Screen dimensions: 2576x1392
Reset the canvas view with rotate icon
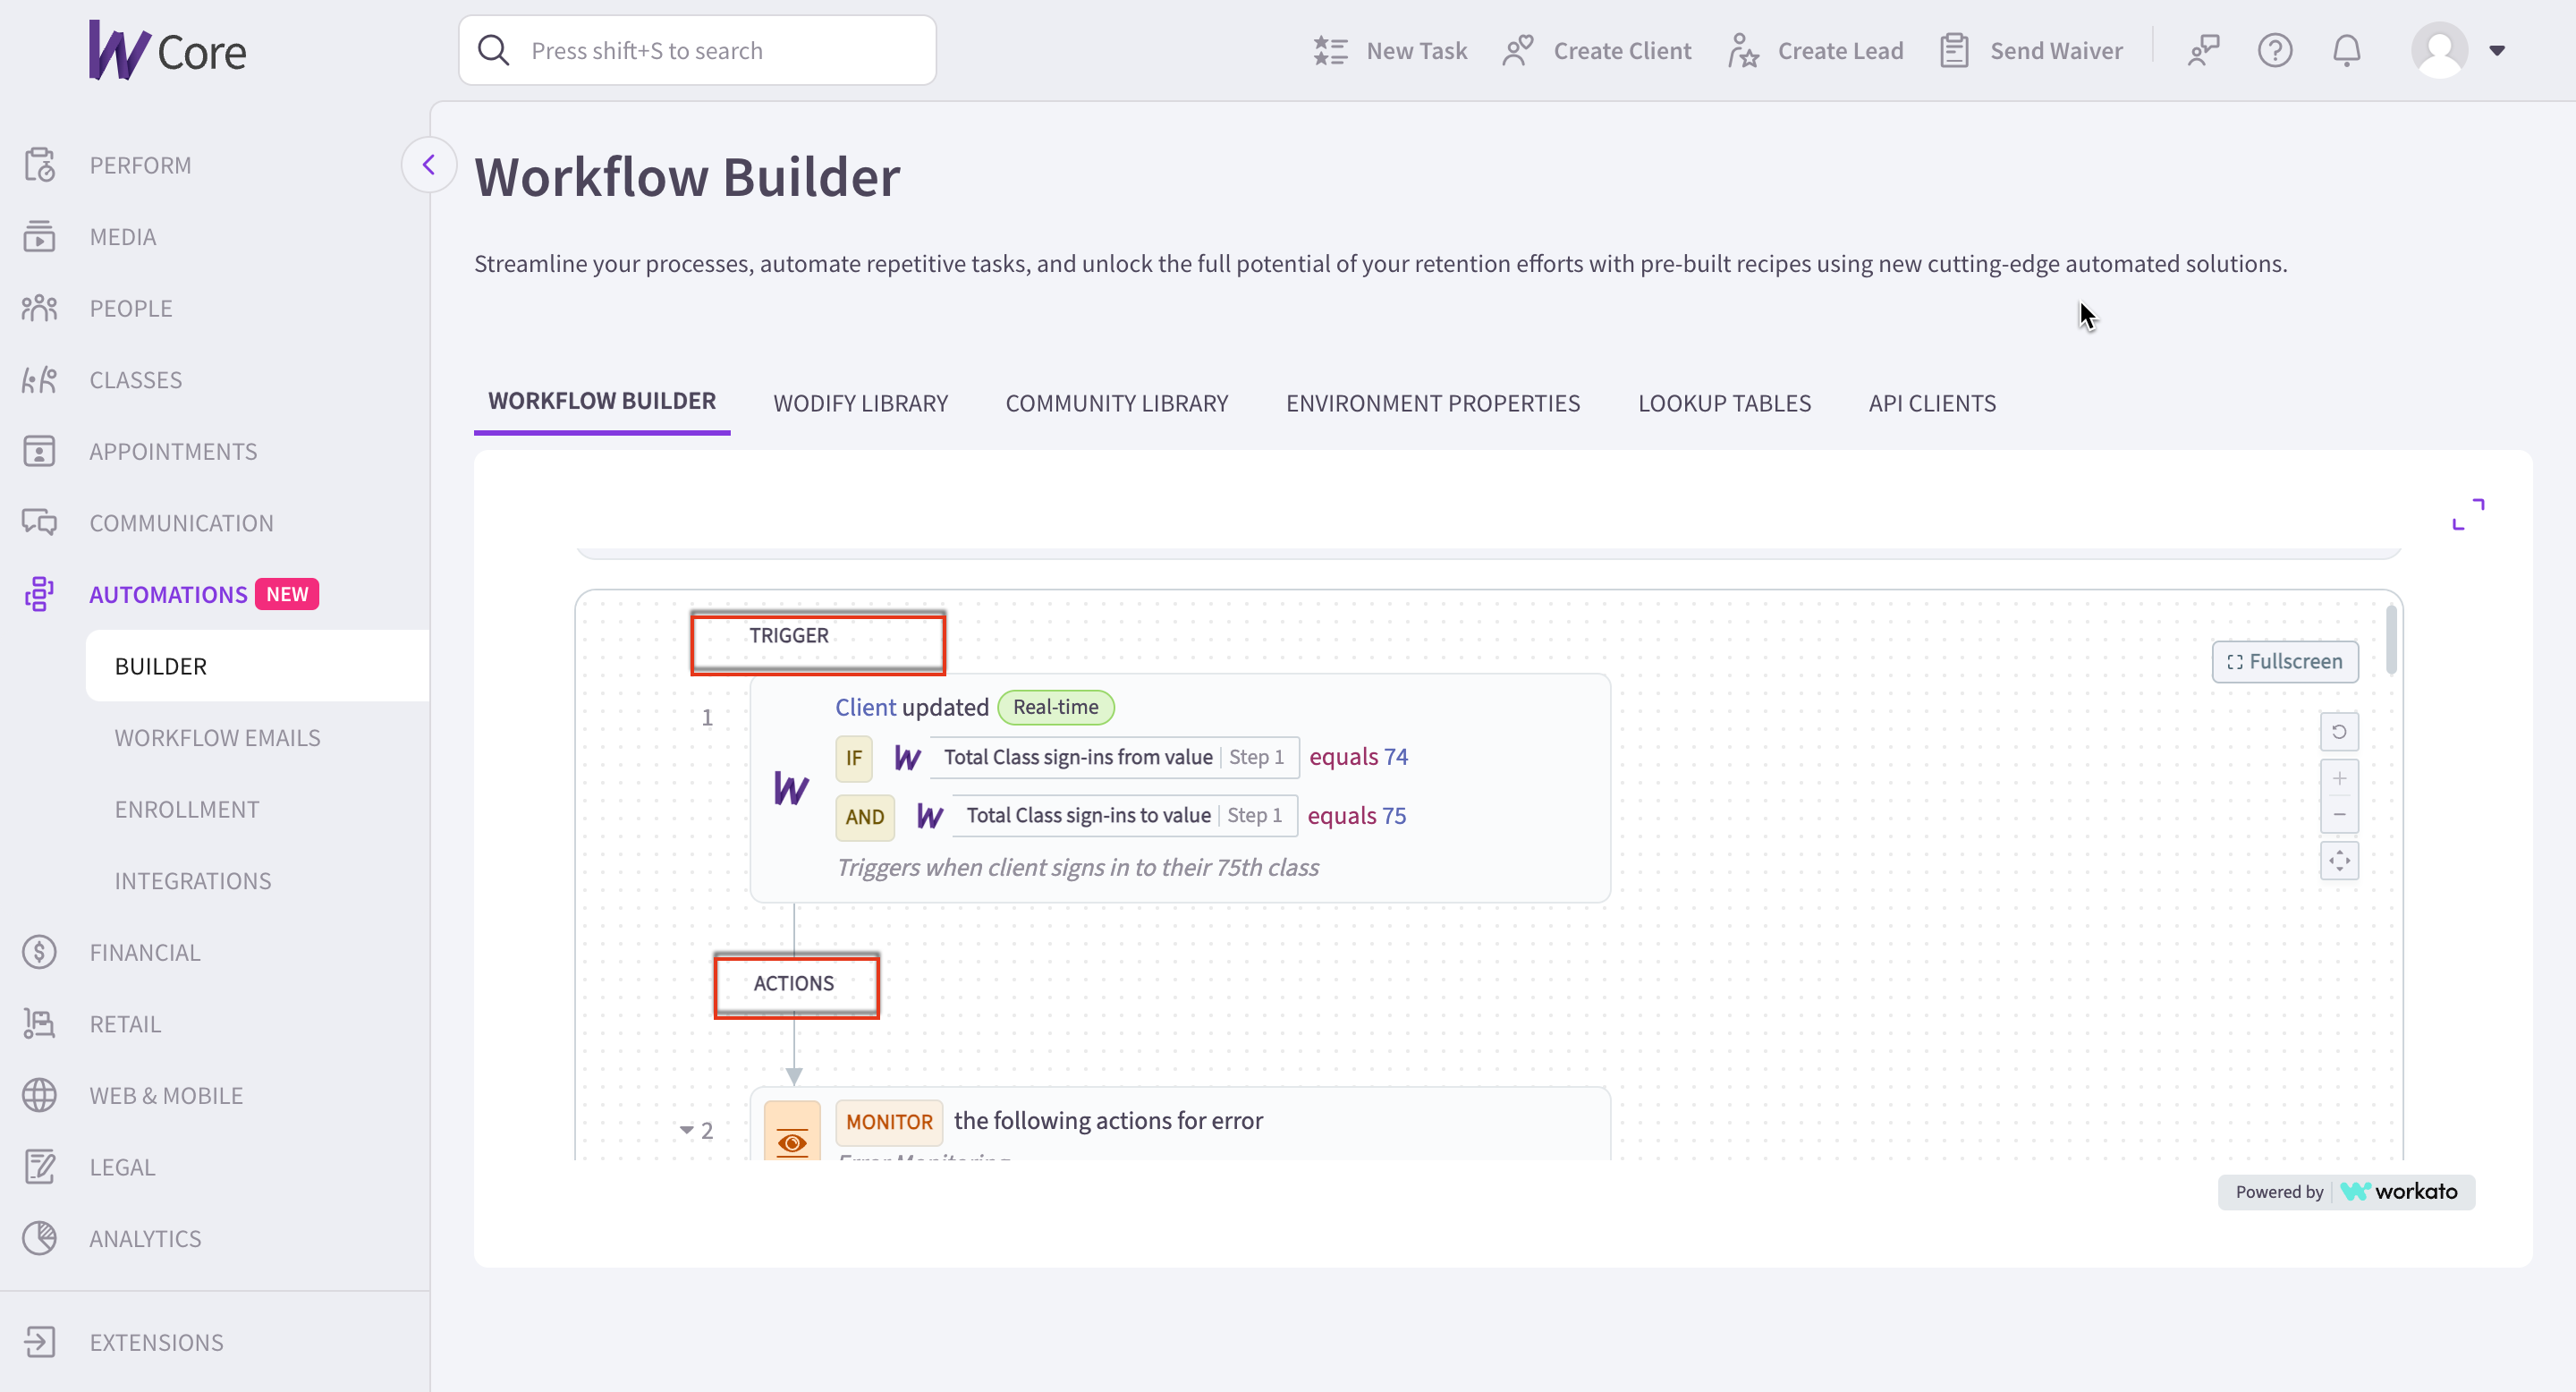pyautogui.click(x=2339, y=732)
